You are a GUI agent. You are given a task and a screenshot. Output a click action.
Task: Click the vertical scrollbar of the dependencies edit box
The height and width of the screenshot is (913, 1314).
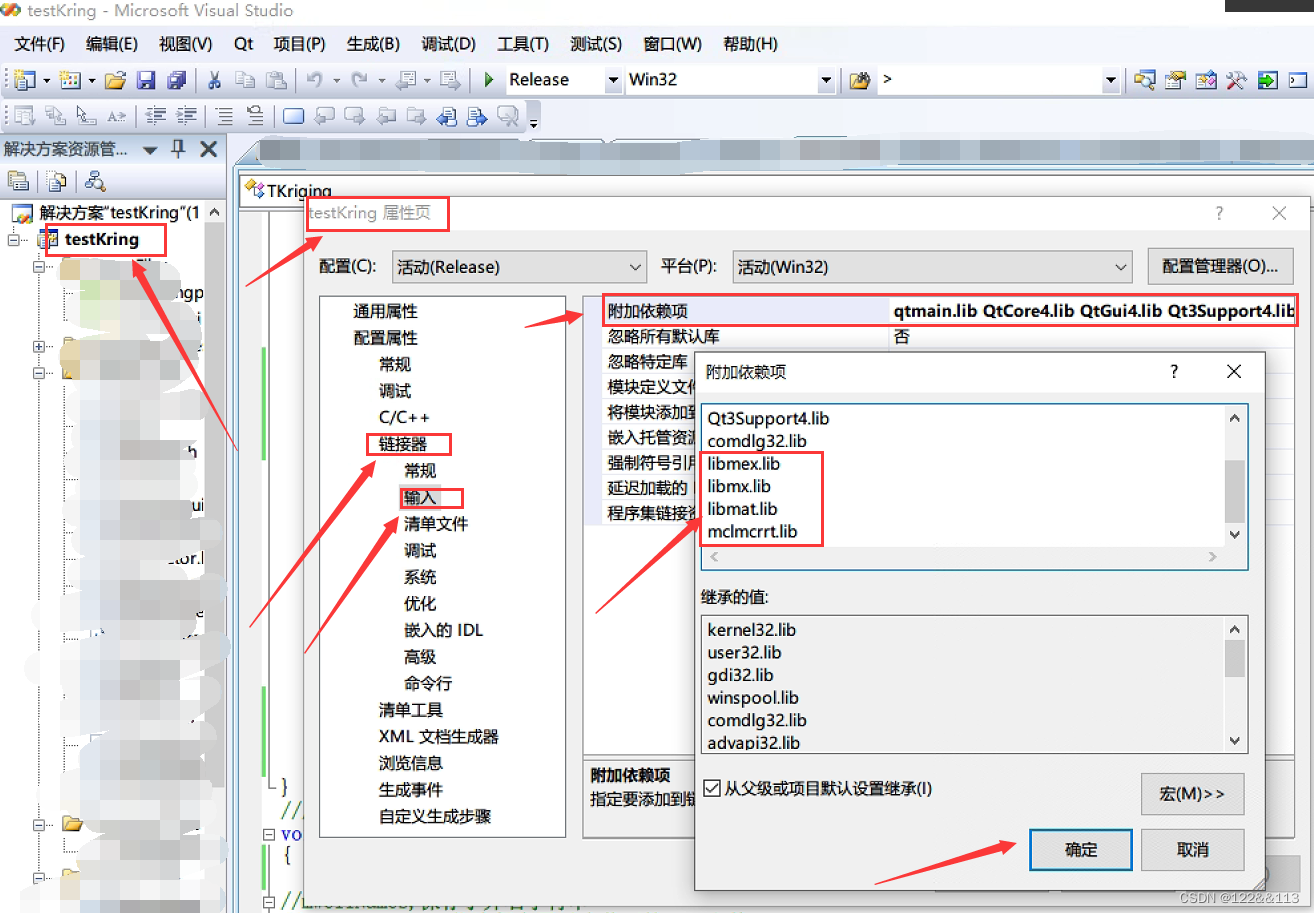click(x=1236, y=476)
